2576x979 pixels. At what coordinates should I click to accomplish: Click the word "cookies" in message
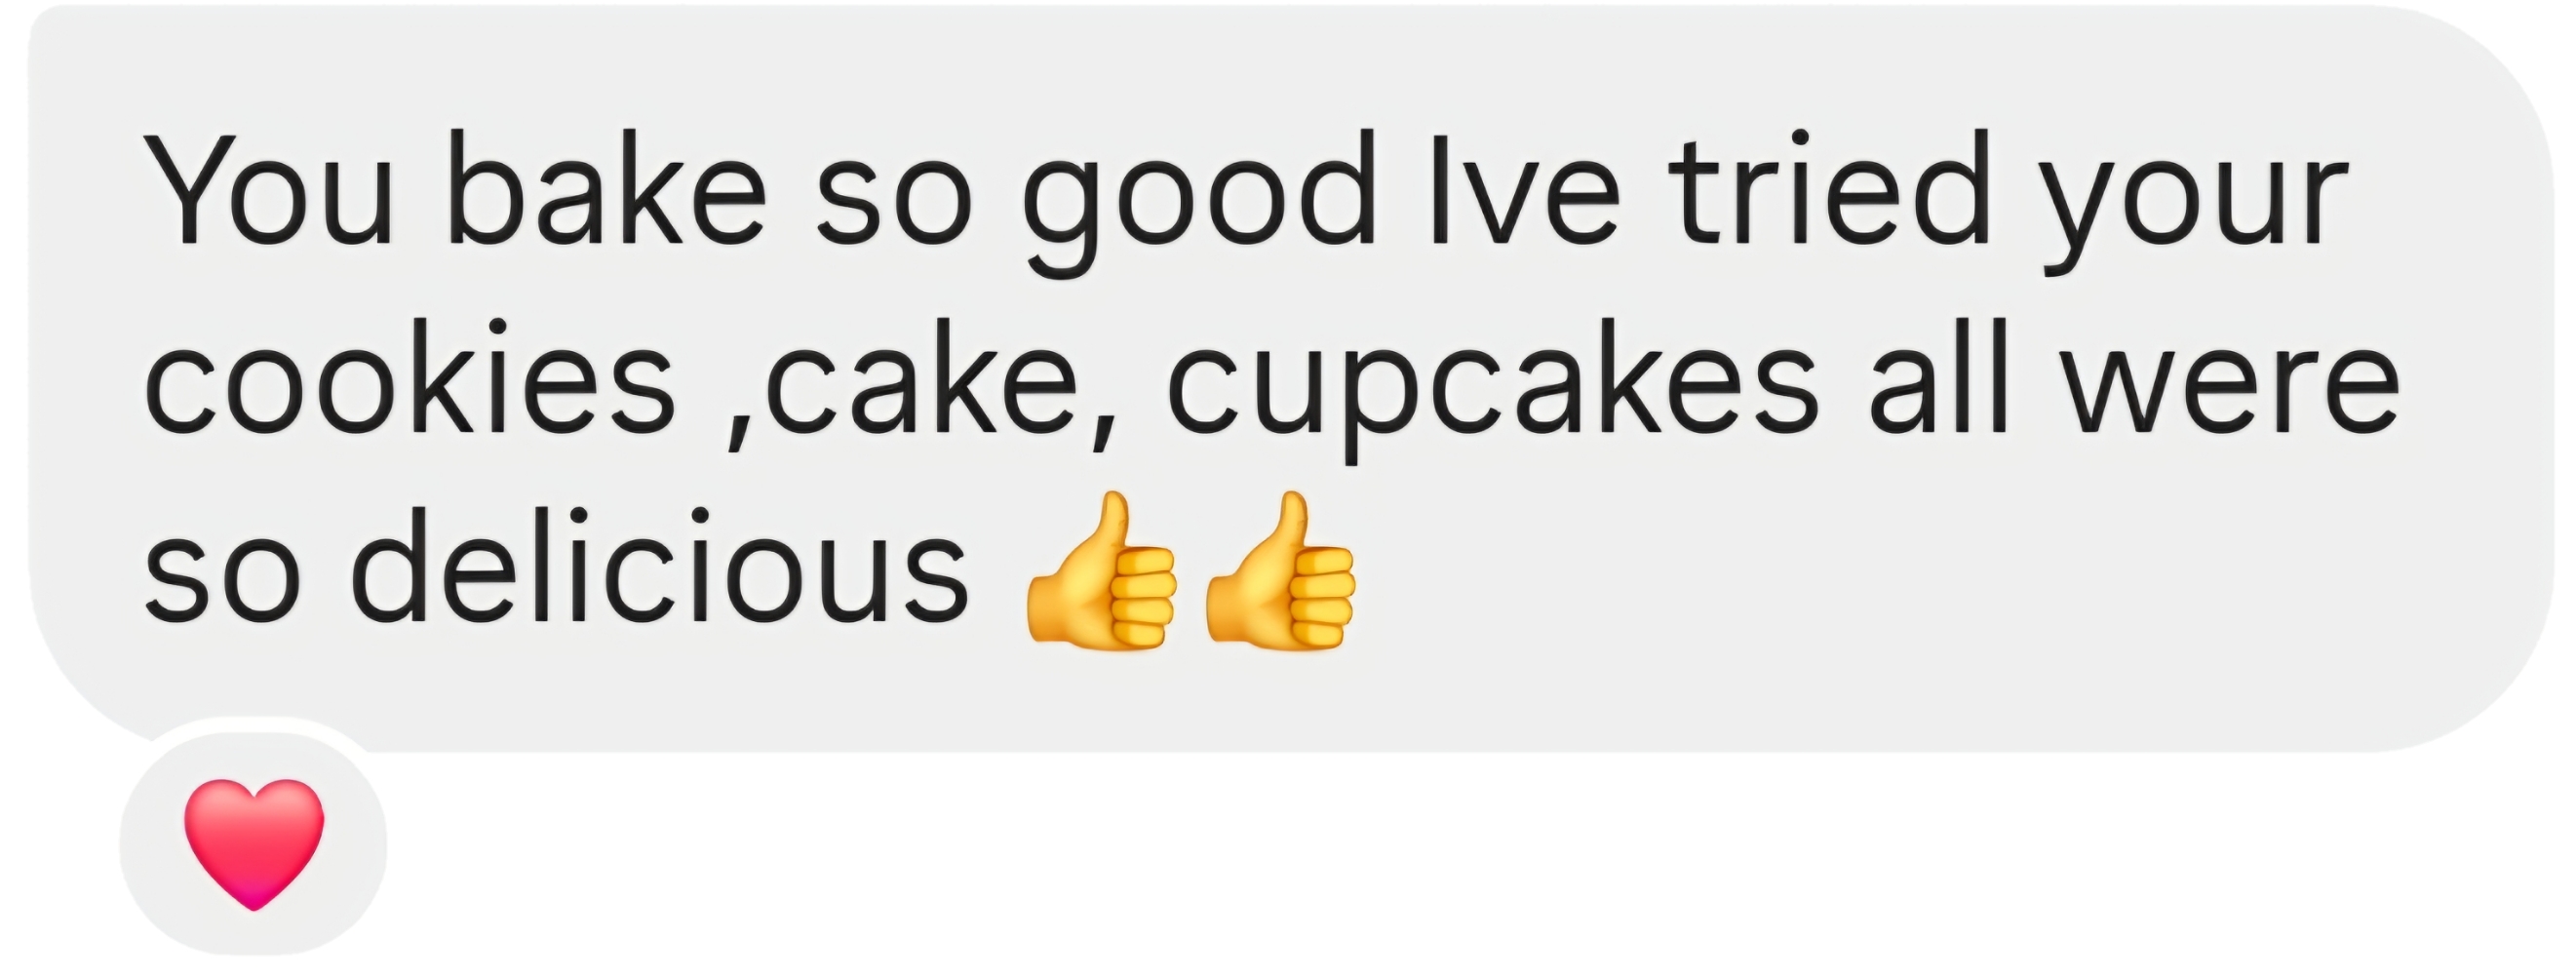tap(411, 376)
